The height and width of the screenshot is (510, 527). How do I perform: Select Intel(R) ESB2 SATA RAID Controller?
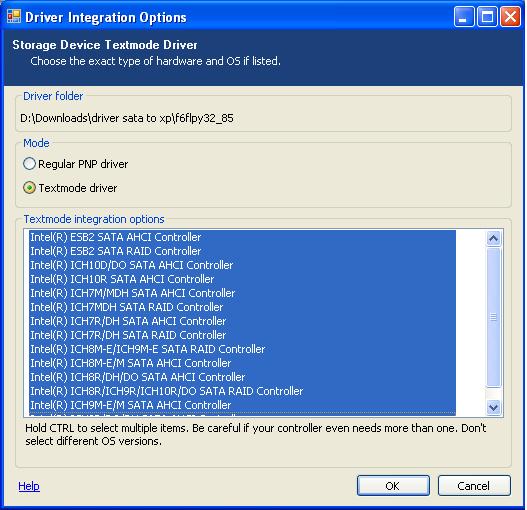pyautogui.click(x=242, y=251)
